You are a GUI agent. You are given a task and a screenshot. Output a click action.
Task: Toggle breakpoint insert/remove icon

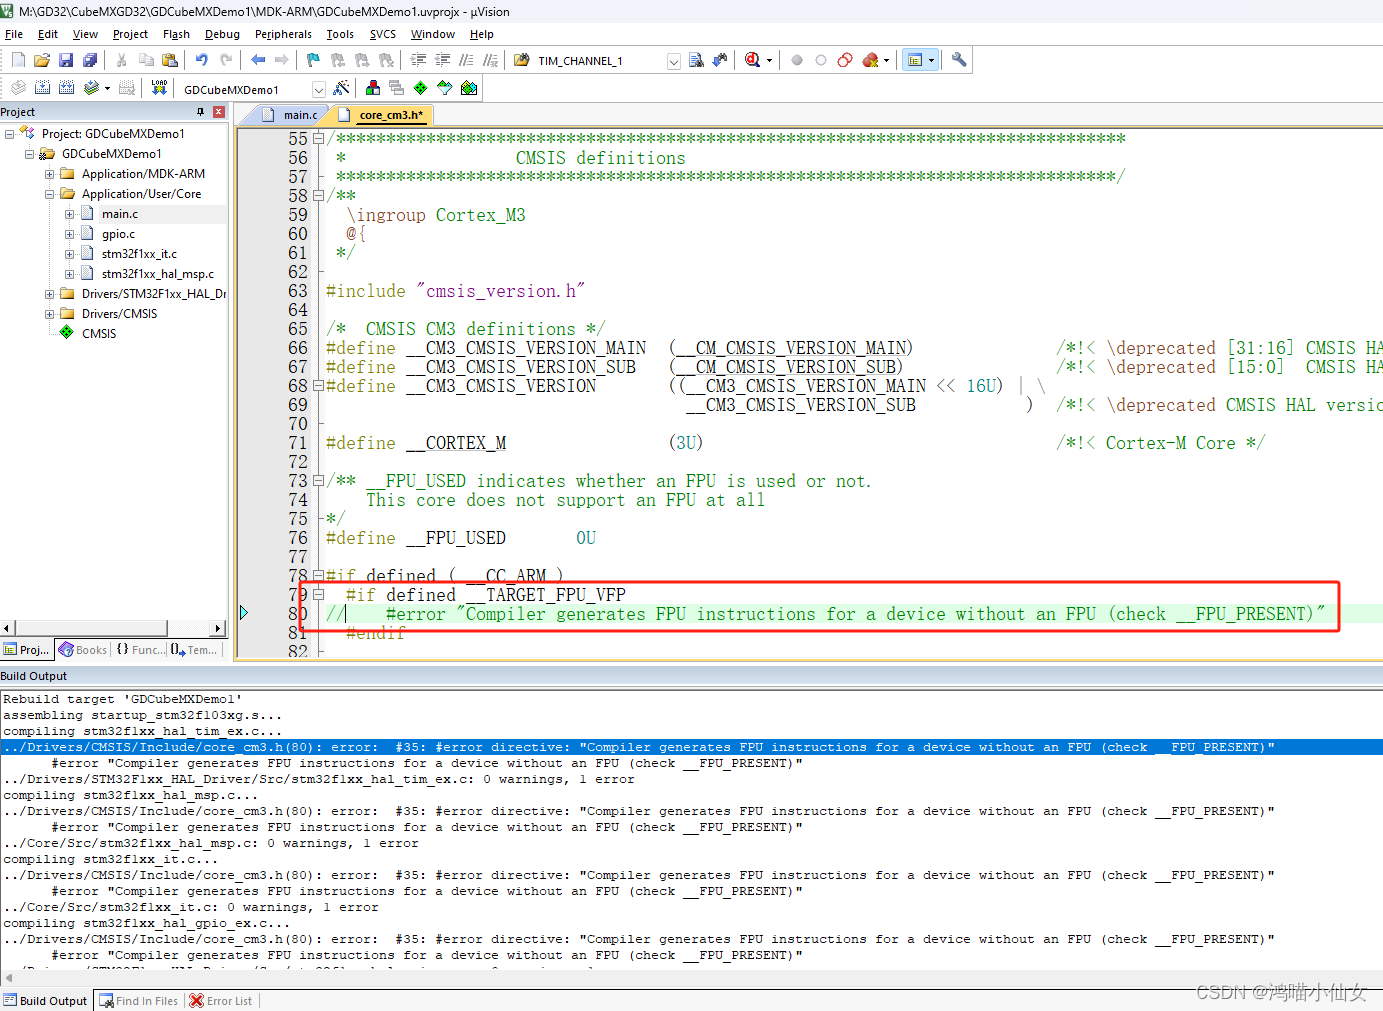coord(797,60)
